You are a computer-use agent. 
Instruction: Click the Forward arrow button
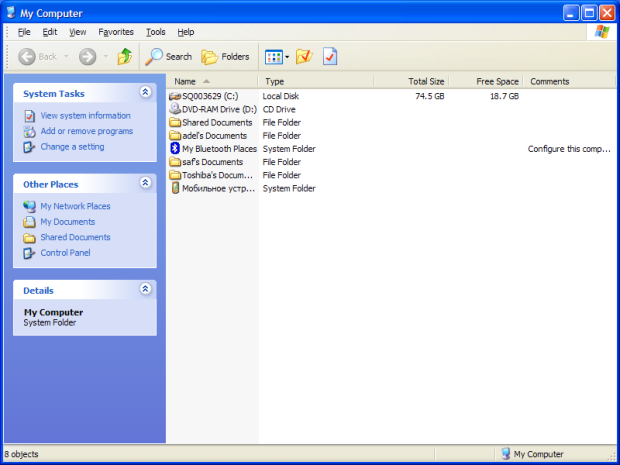pos(87,57)
